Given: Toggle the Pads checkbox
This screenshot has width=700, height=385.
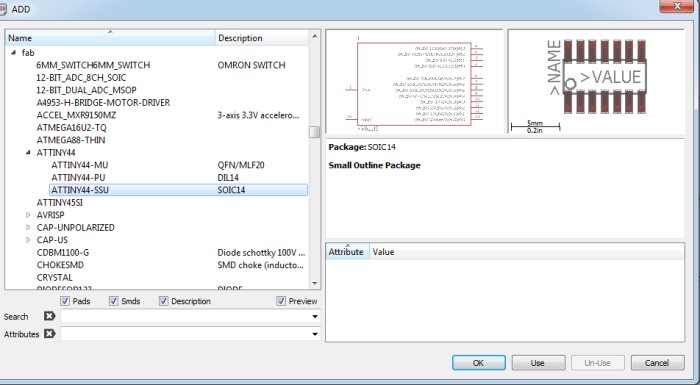Looking at the screenshot, I should tap(65, 301).
